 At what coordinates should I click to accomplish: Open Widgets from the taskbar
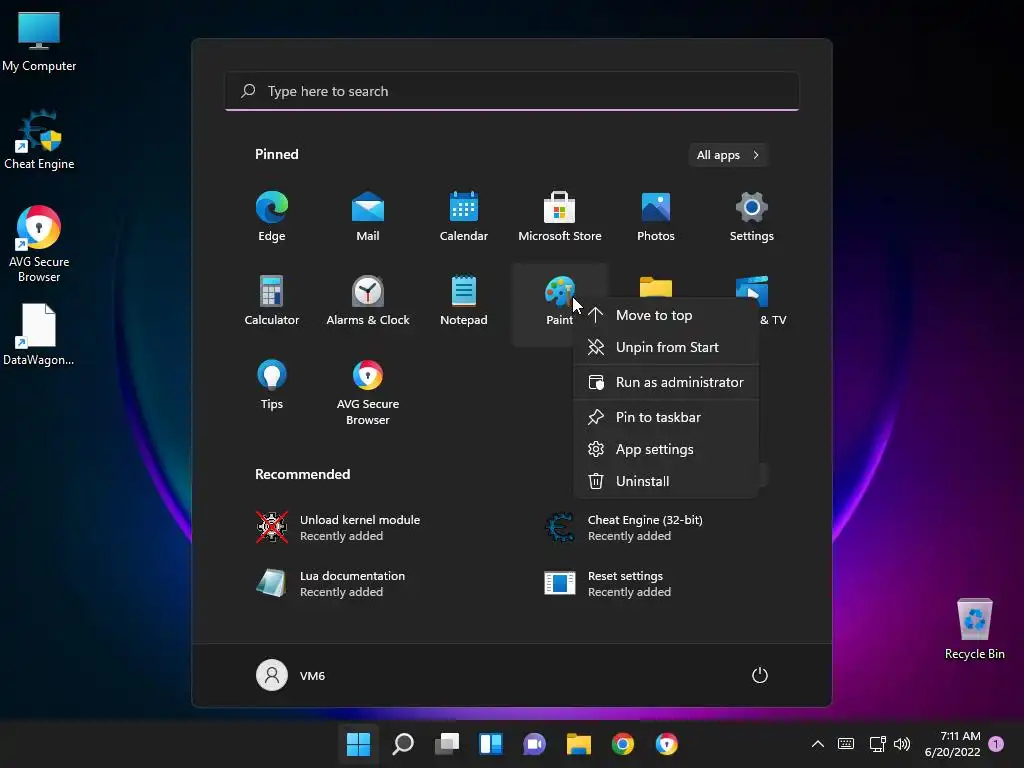(490, 744)
